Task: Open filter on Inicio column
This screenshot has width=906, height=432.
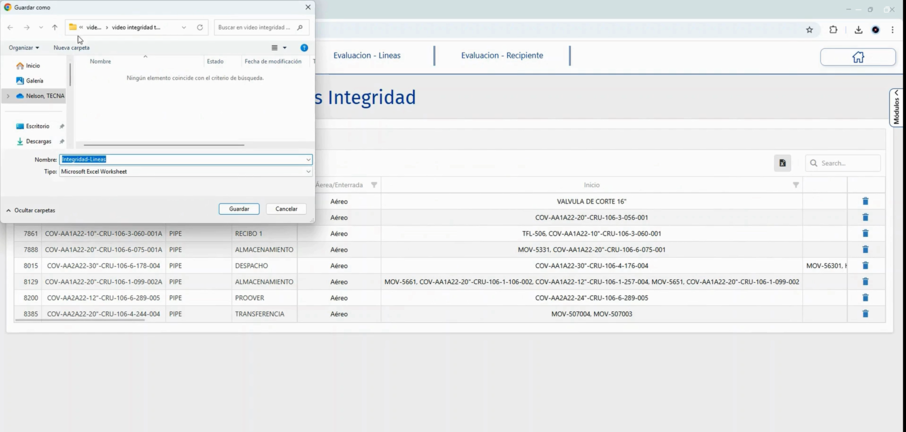Action: pos(796,185)
